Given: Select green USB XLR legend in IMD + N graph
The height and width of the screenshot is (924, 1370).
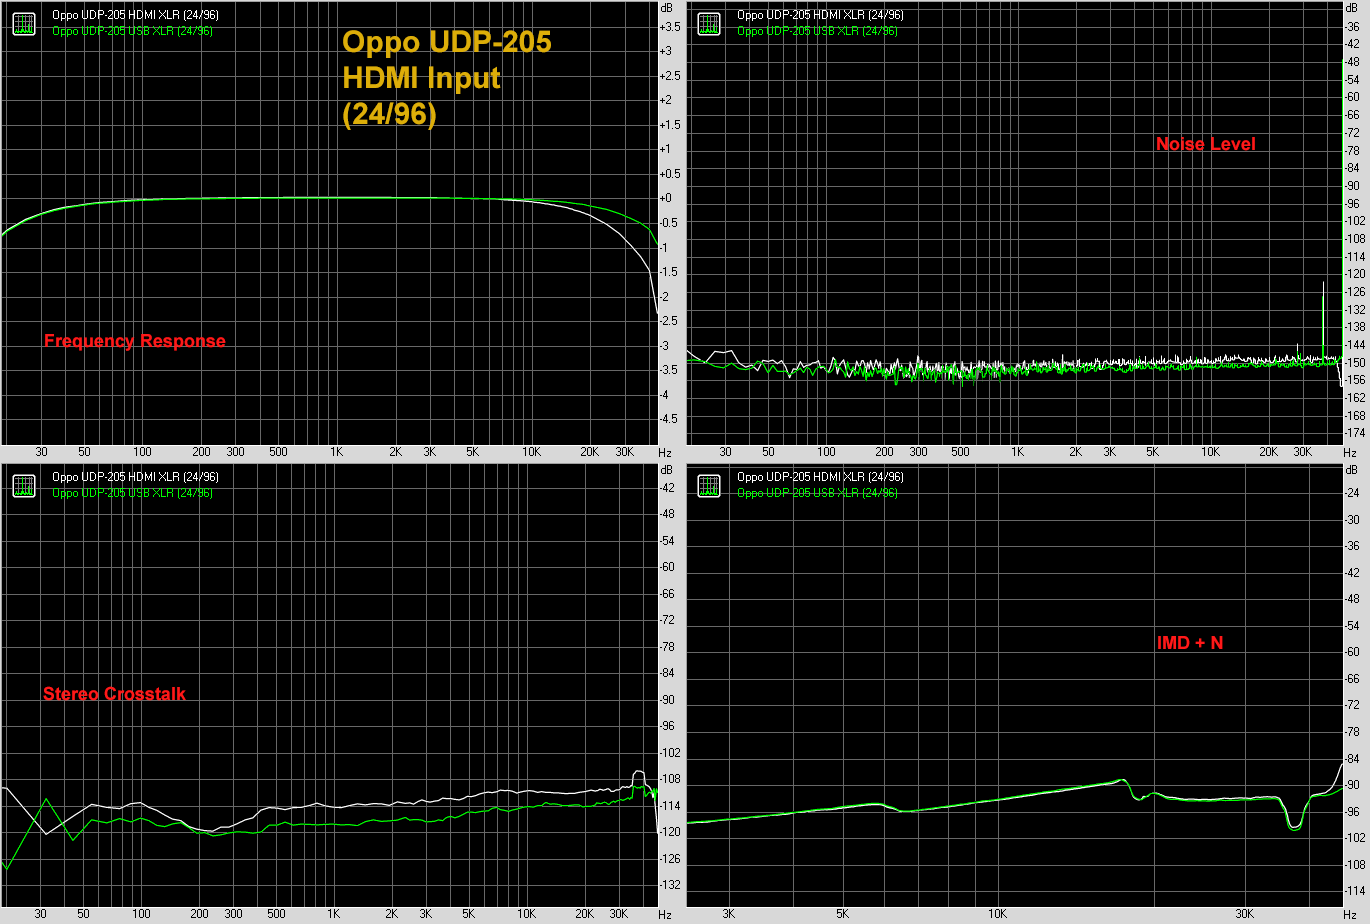Looking at the screenshot, I should pos(817,493).
